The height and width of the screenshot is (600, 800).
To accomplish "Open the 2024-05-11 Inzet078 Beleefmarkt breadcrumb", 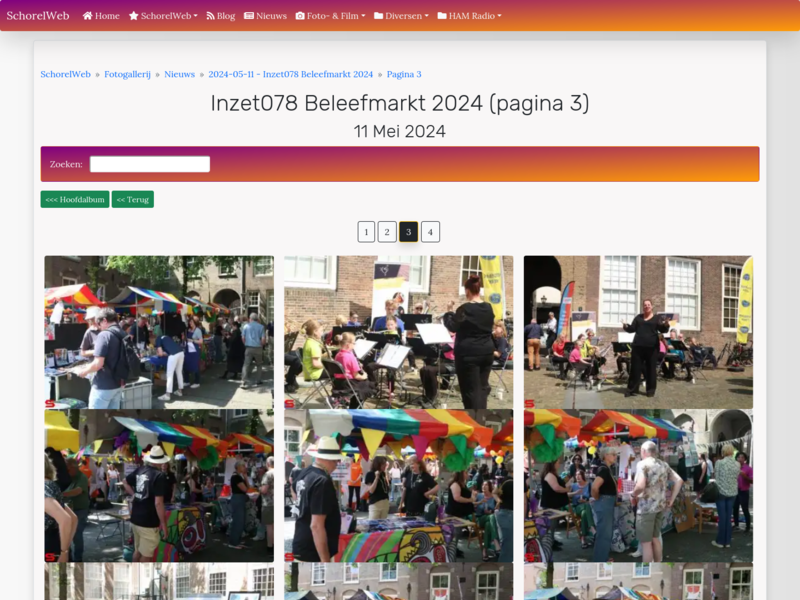I will click(x=291, y=74).
